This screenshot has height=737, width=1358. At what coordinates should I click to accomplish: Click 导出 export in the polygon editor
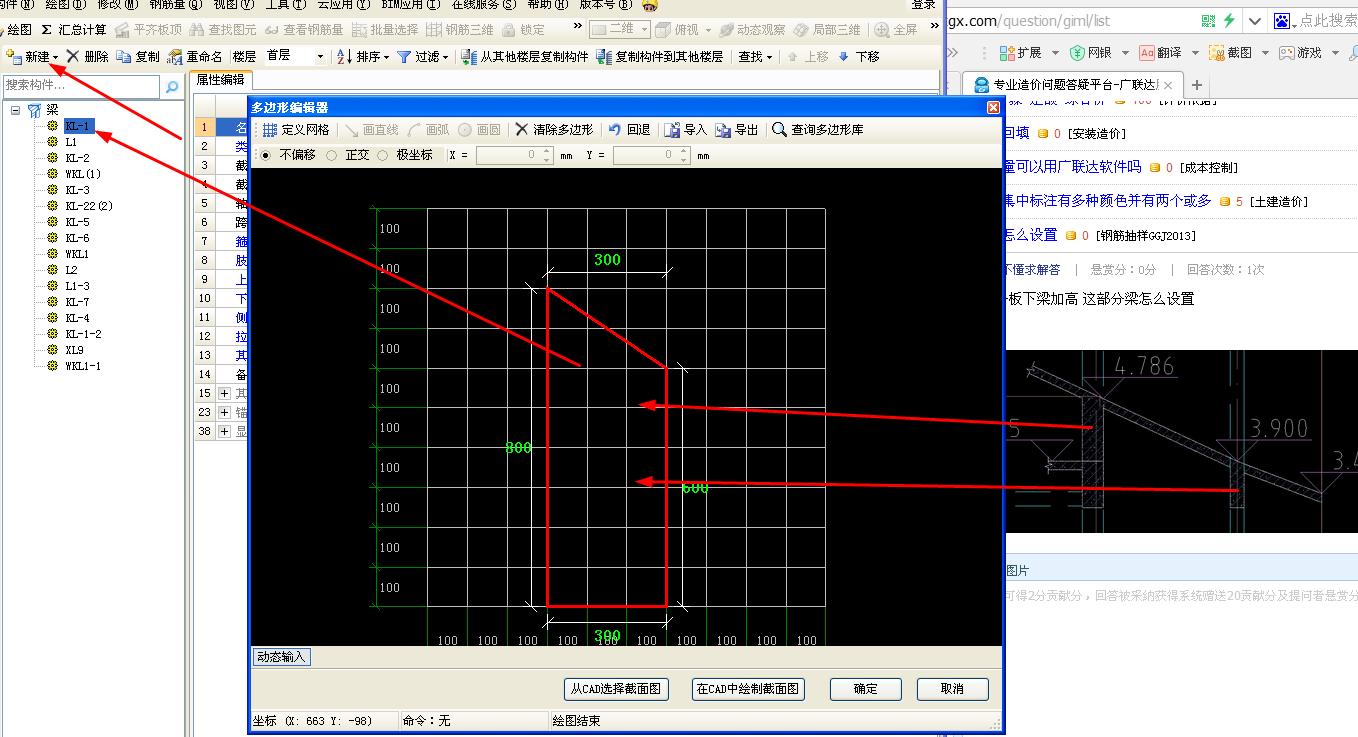pyautogui.click(x=738, y=130)
